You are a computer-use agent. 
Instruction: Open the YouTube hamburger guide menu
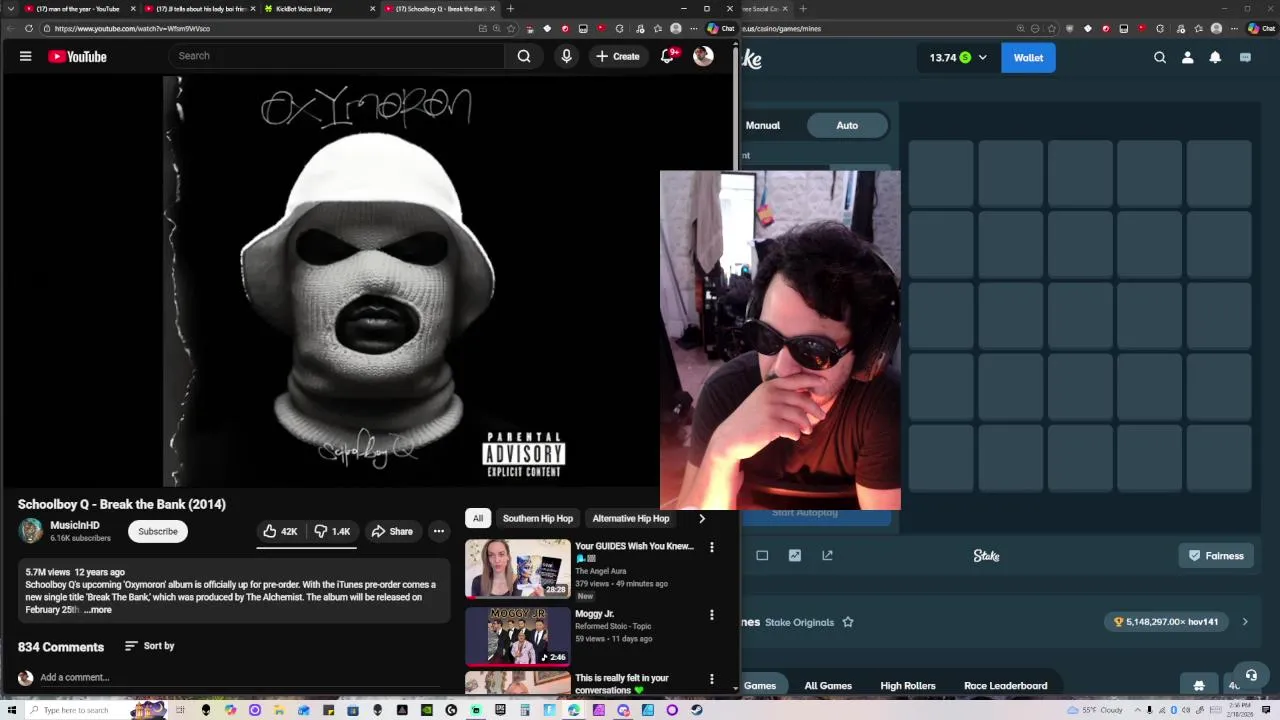pos(25,57)
